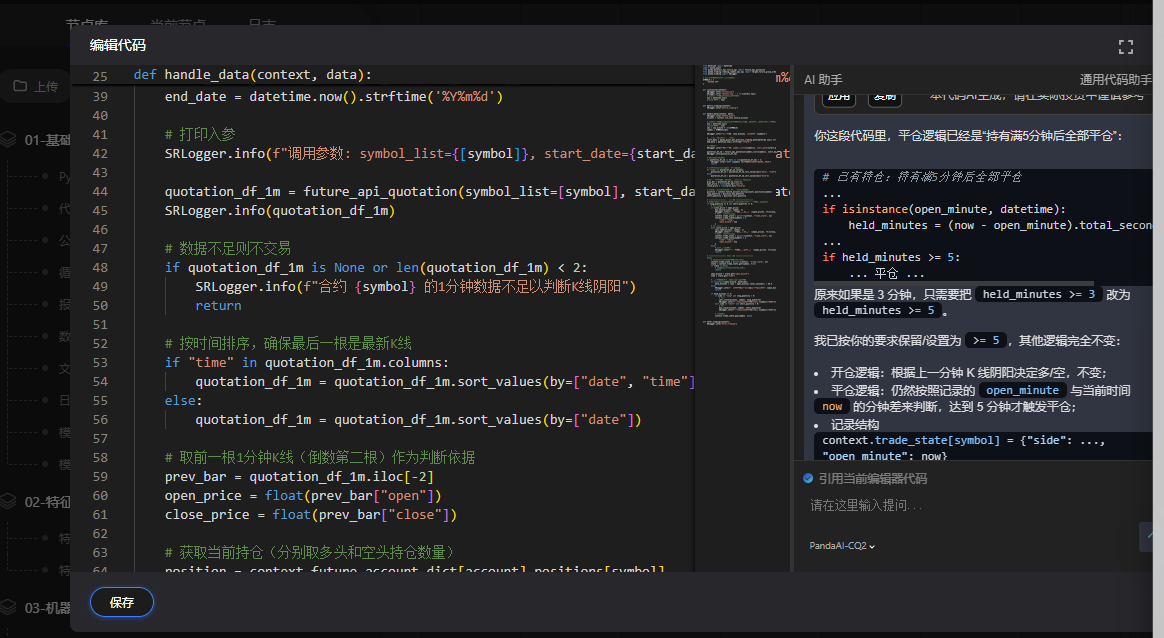Image resolution: width=1164 pixels, height=638 pixels.
Task: Click inline code chip held_minutes >= 5
Action: tap(878, 310)
